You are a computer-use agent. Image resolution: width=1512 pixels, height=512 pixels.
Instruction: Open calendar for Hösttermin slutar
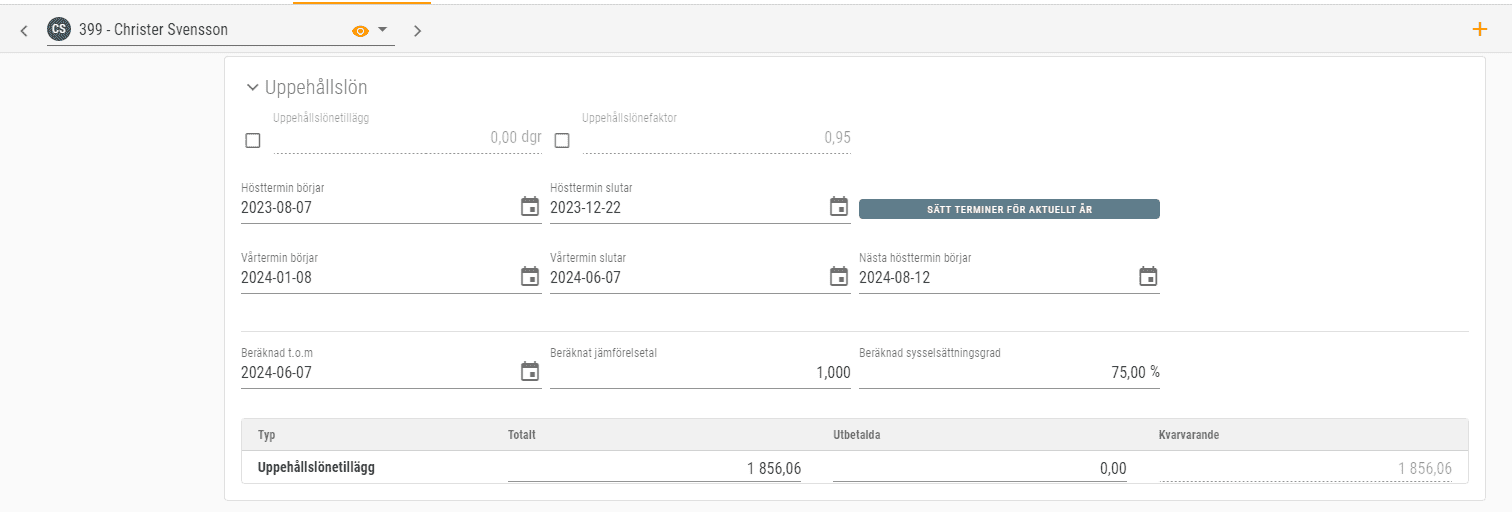pos(839,207)
